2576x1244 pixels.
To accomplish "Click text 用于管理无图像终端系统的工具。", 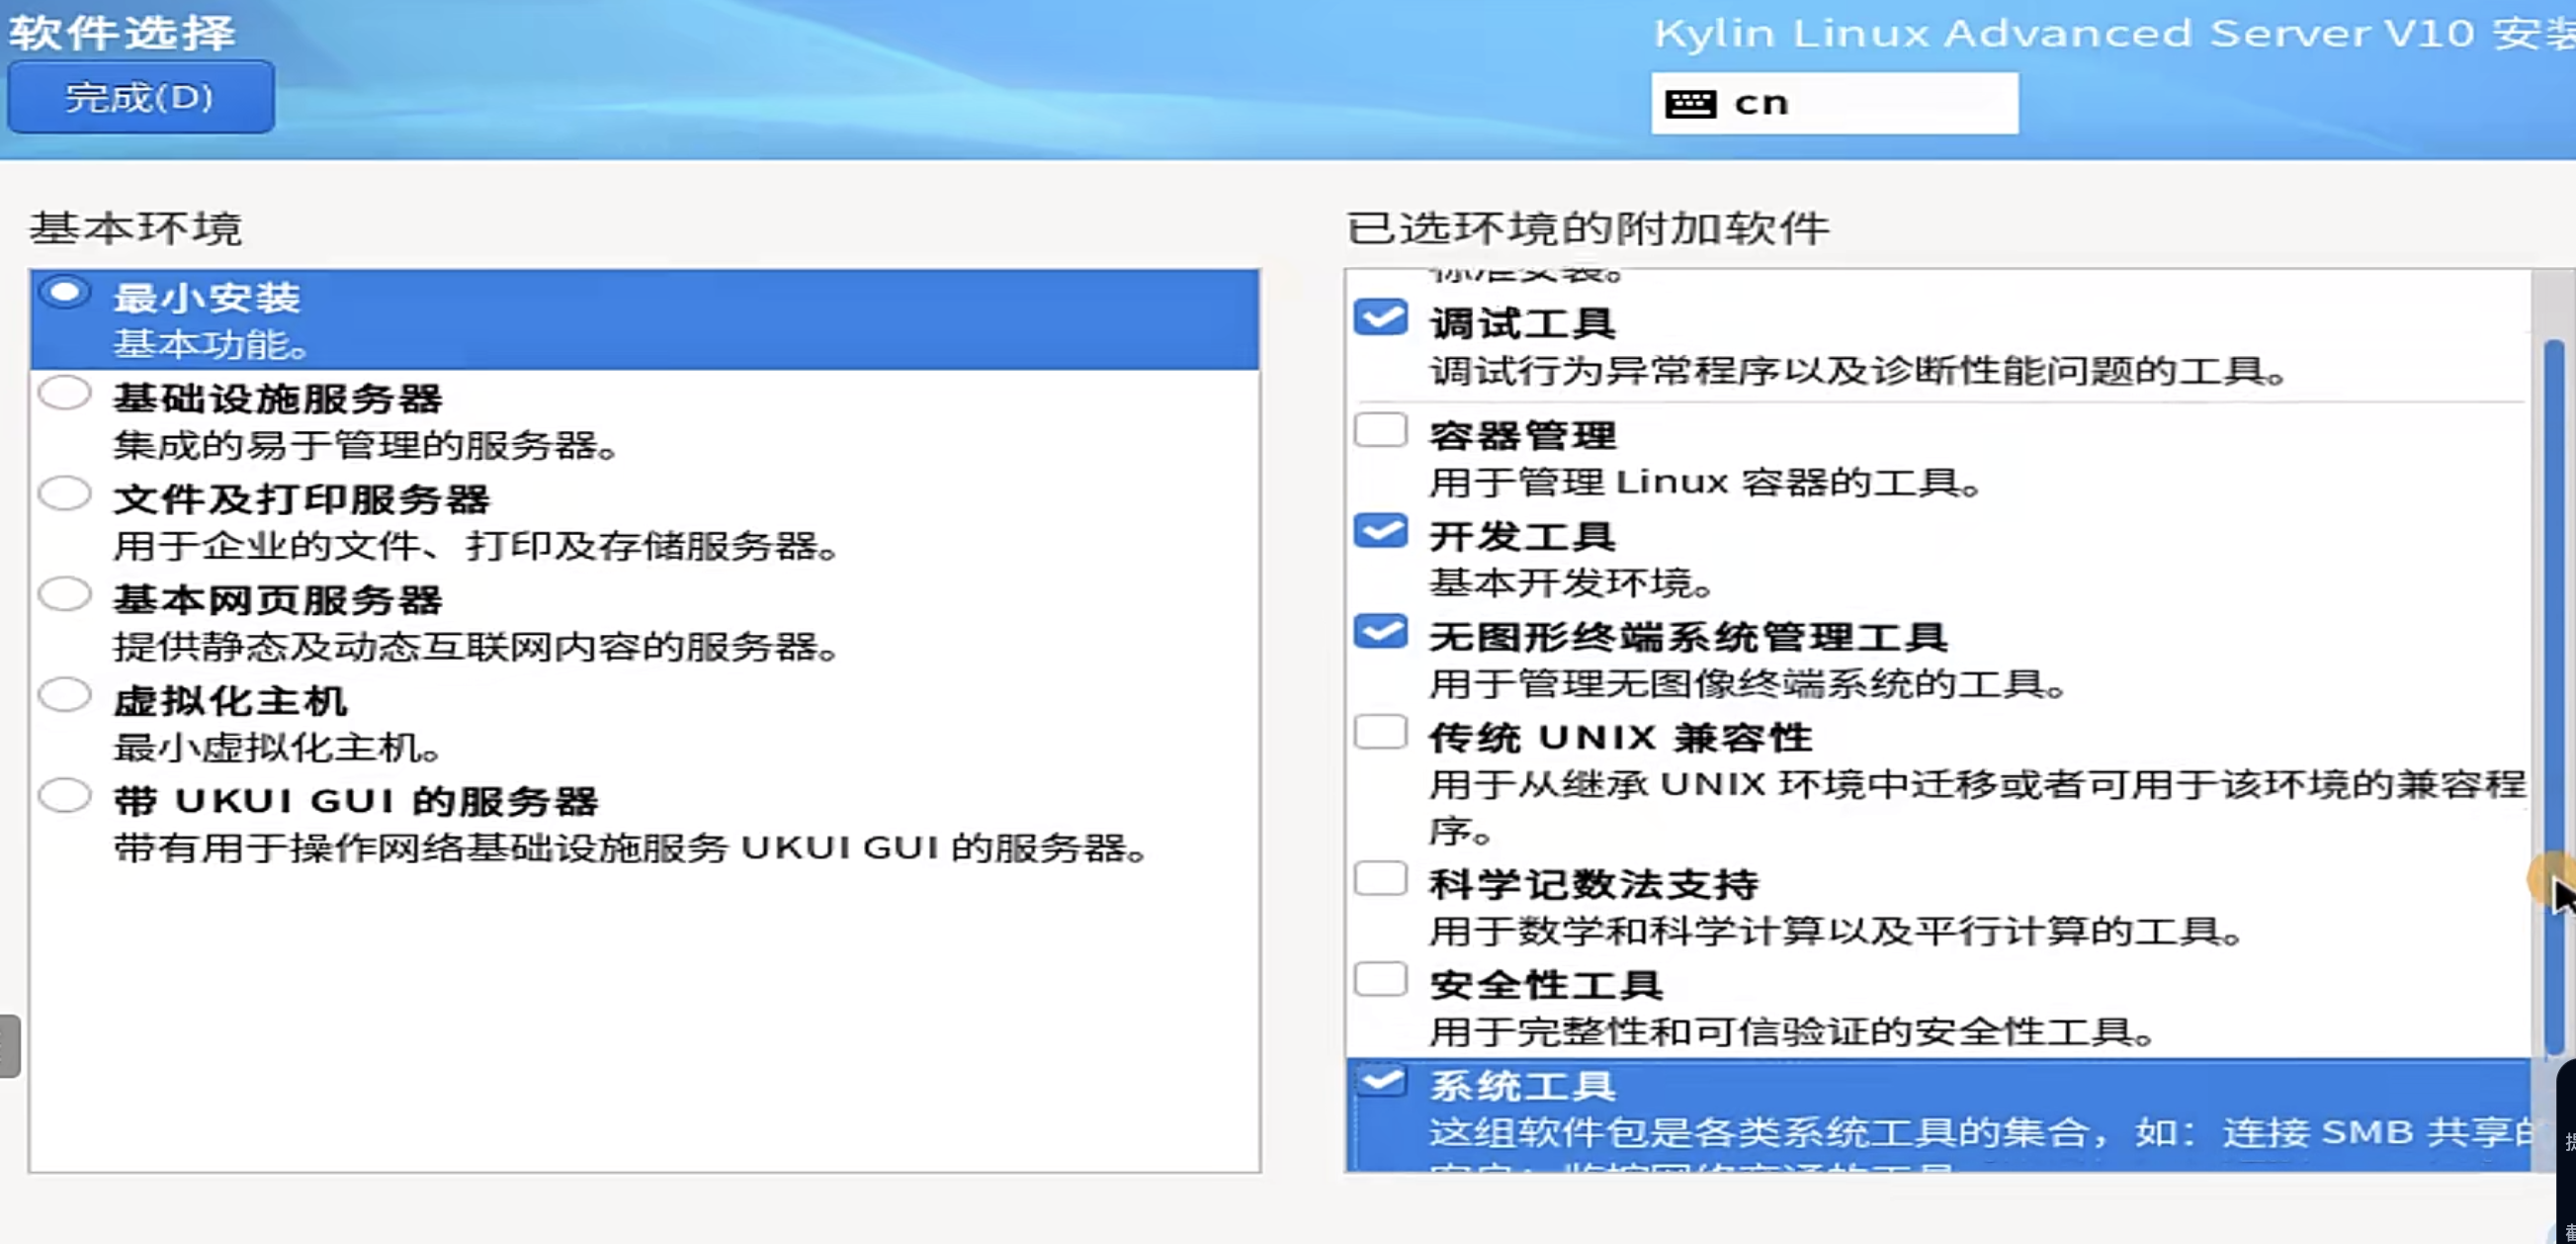I will [1749, 684].
